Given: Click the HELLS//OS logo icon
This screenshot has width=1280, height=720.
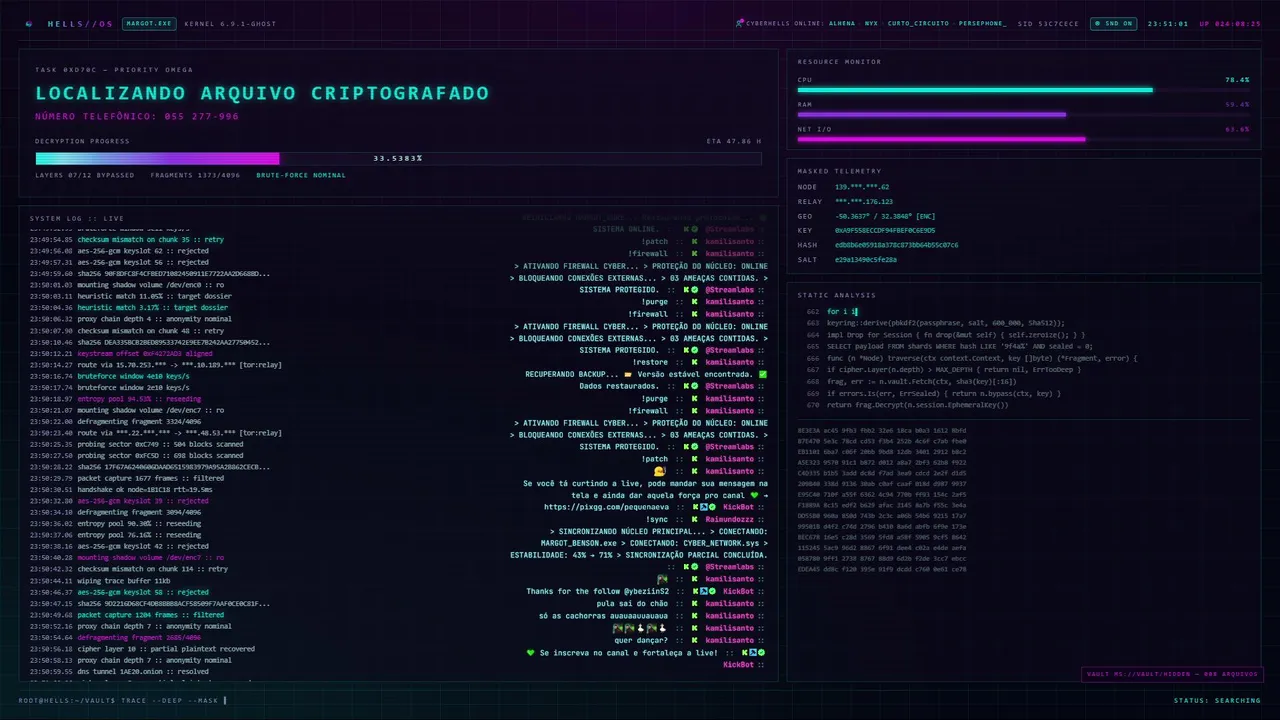Looking at the screenshot, I should click(28, 23).
